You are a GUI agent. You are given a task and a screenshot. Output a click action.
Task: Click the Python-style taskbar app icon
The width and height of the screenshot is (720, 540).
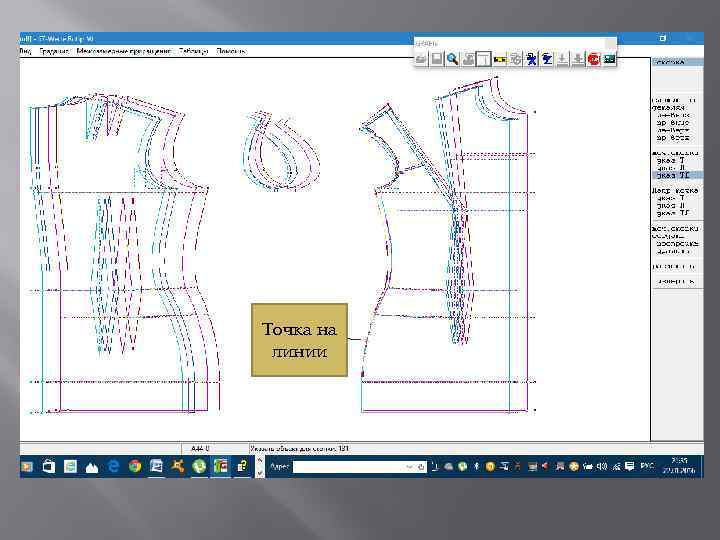click(242, 467)
